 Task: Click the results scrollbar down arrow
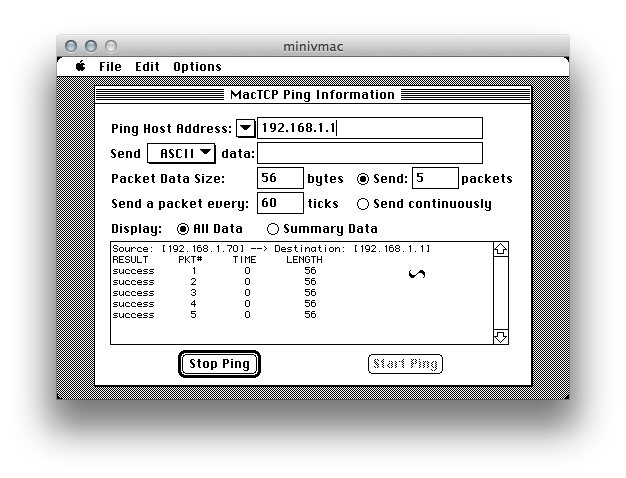(501, 337)
